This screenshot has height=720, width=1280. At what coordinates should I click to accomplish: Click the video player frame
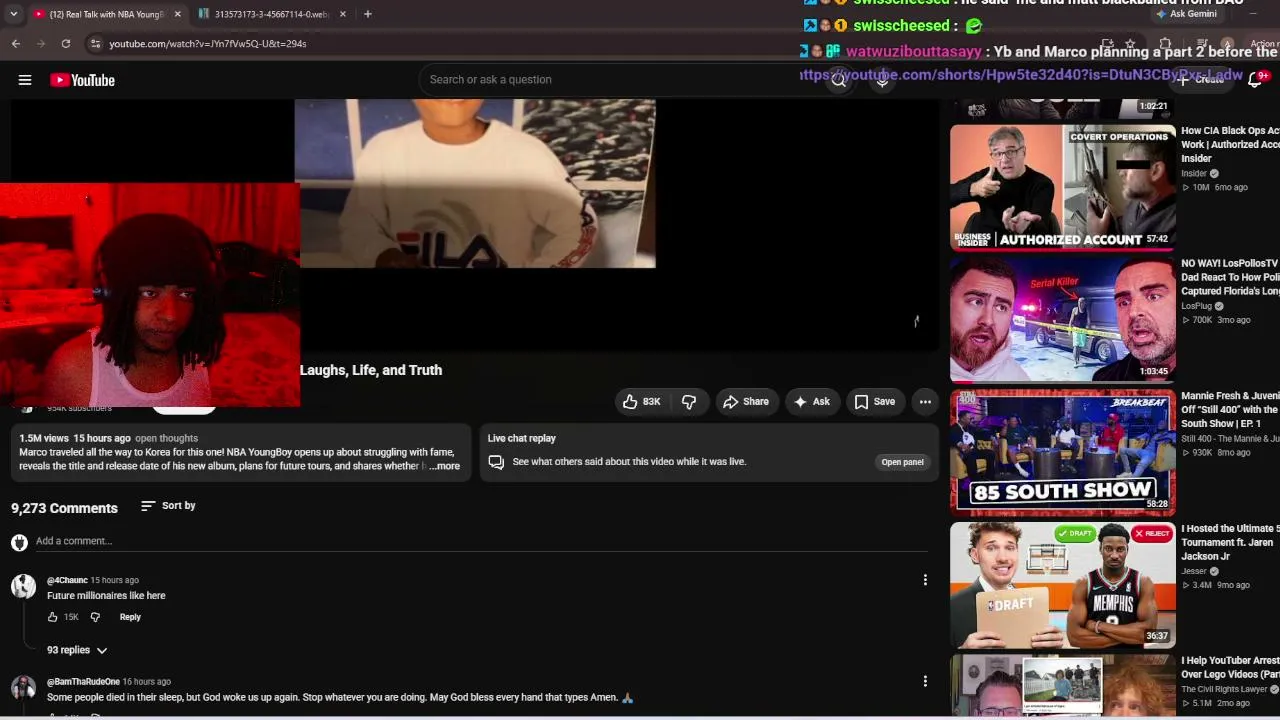(x=475, y=225)
